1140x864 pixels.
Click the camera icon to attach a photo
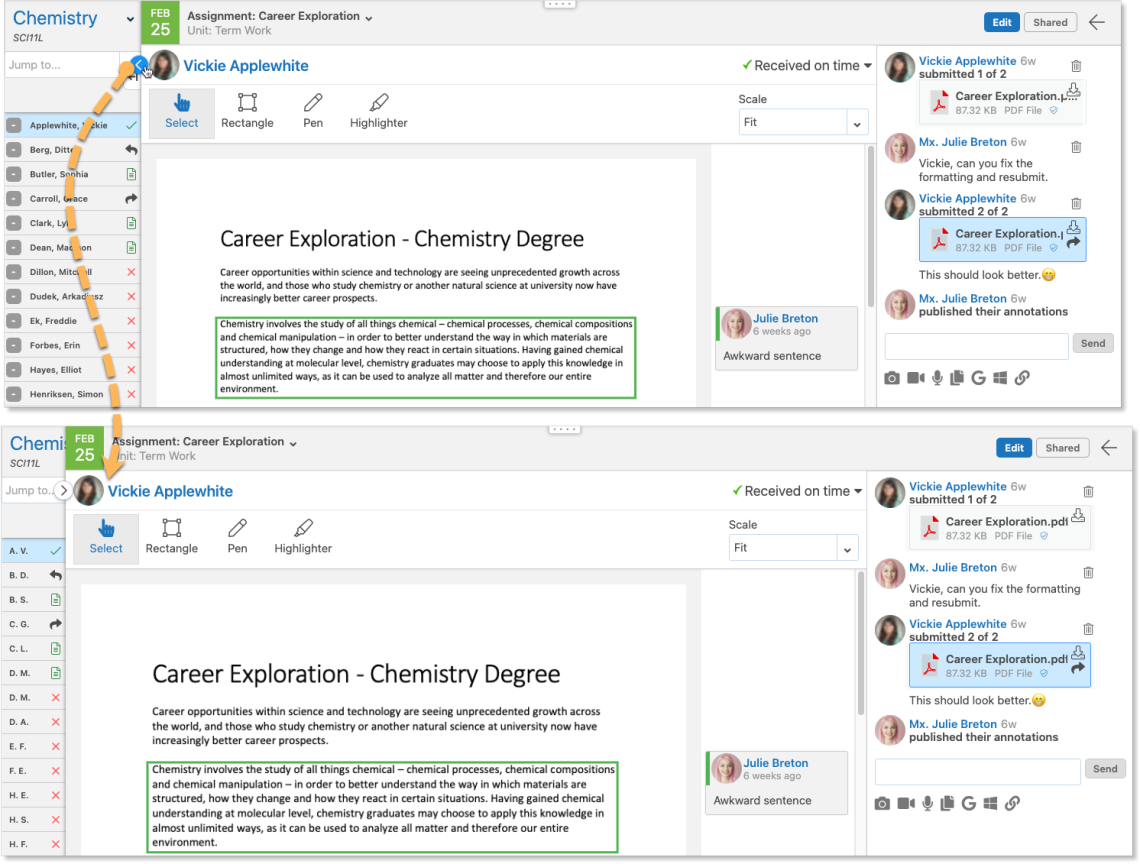892,378
